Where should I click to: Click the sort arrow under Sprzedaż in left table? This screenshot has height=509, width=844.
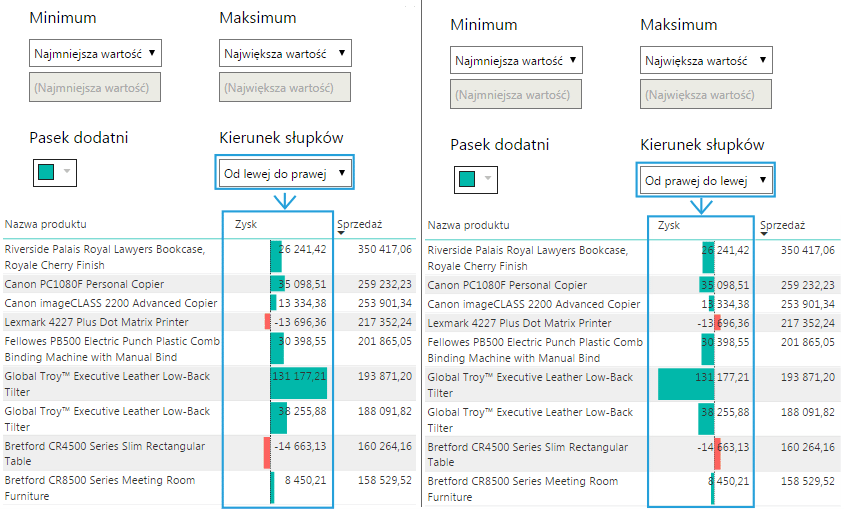tap(342, 233)
